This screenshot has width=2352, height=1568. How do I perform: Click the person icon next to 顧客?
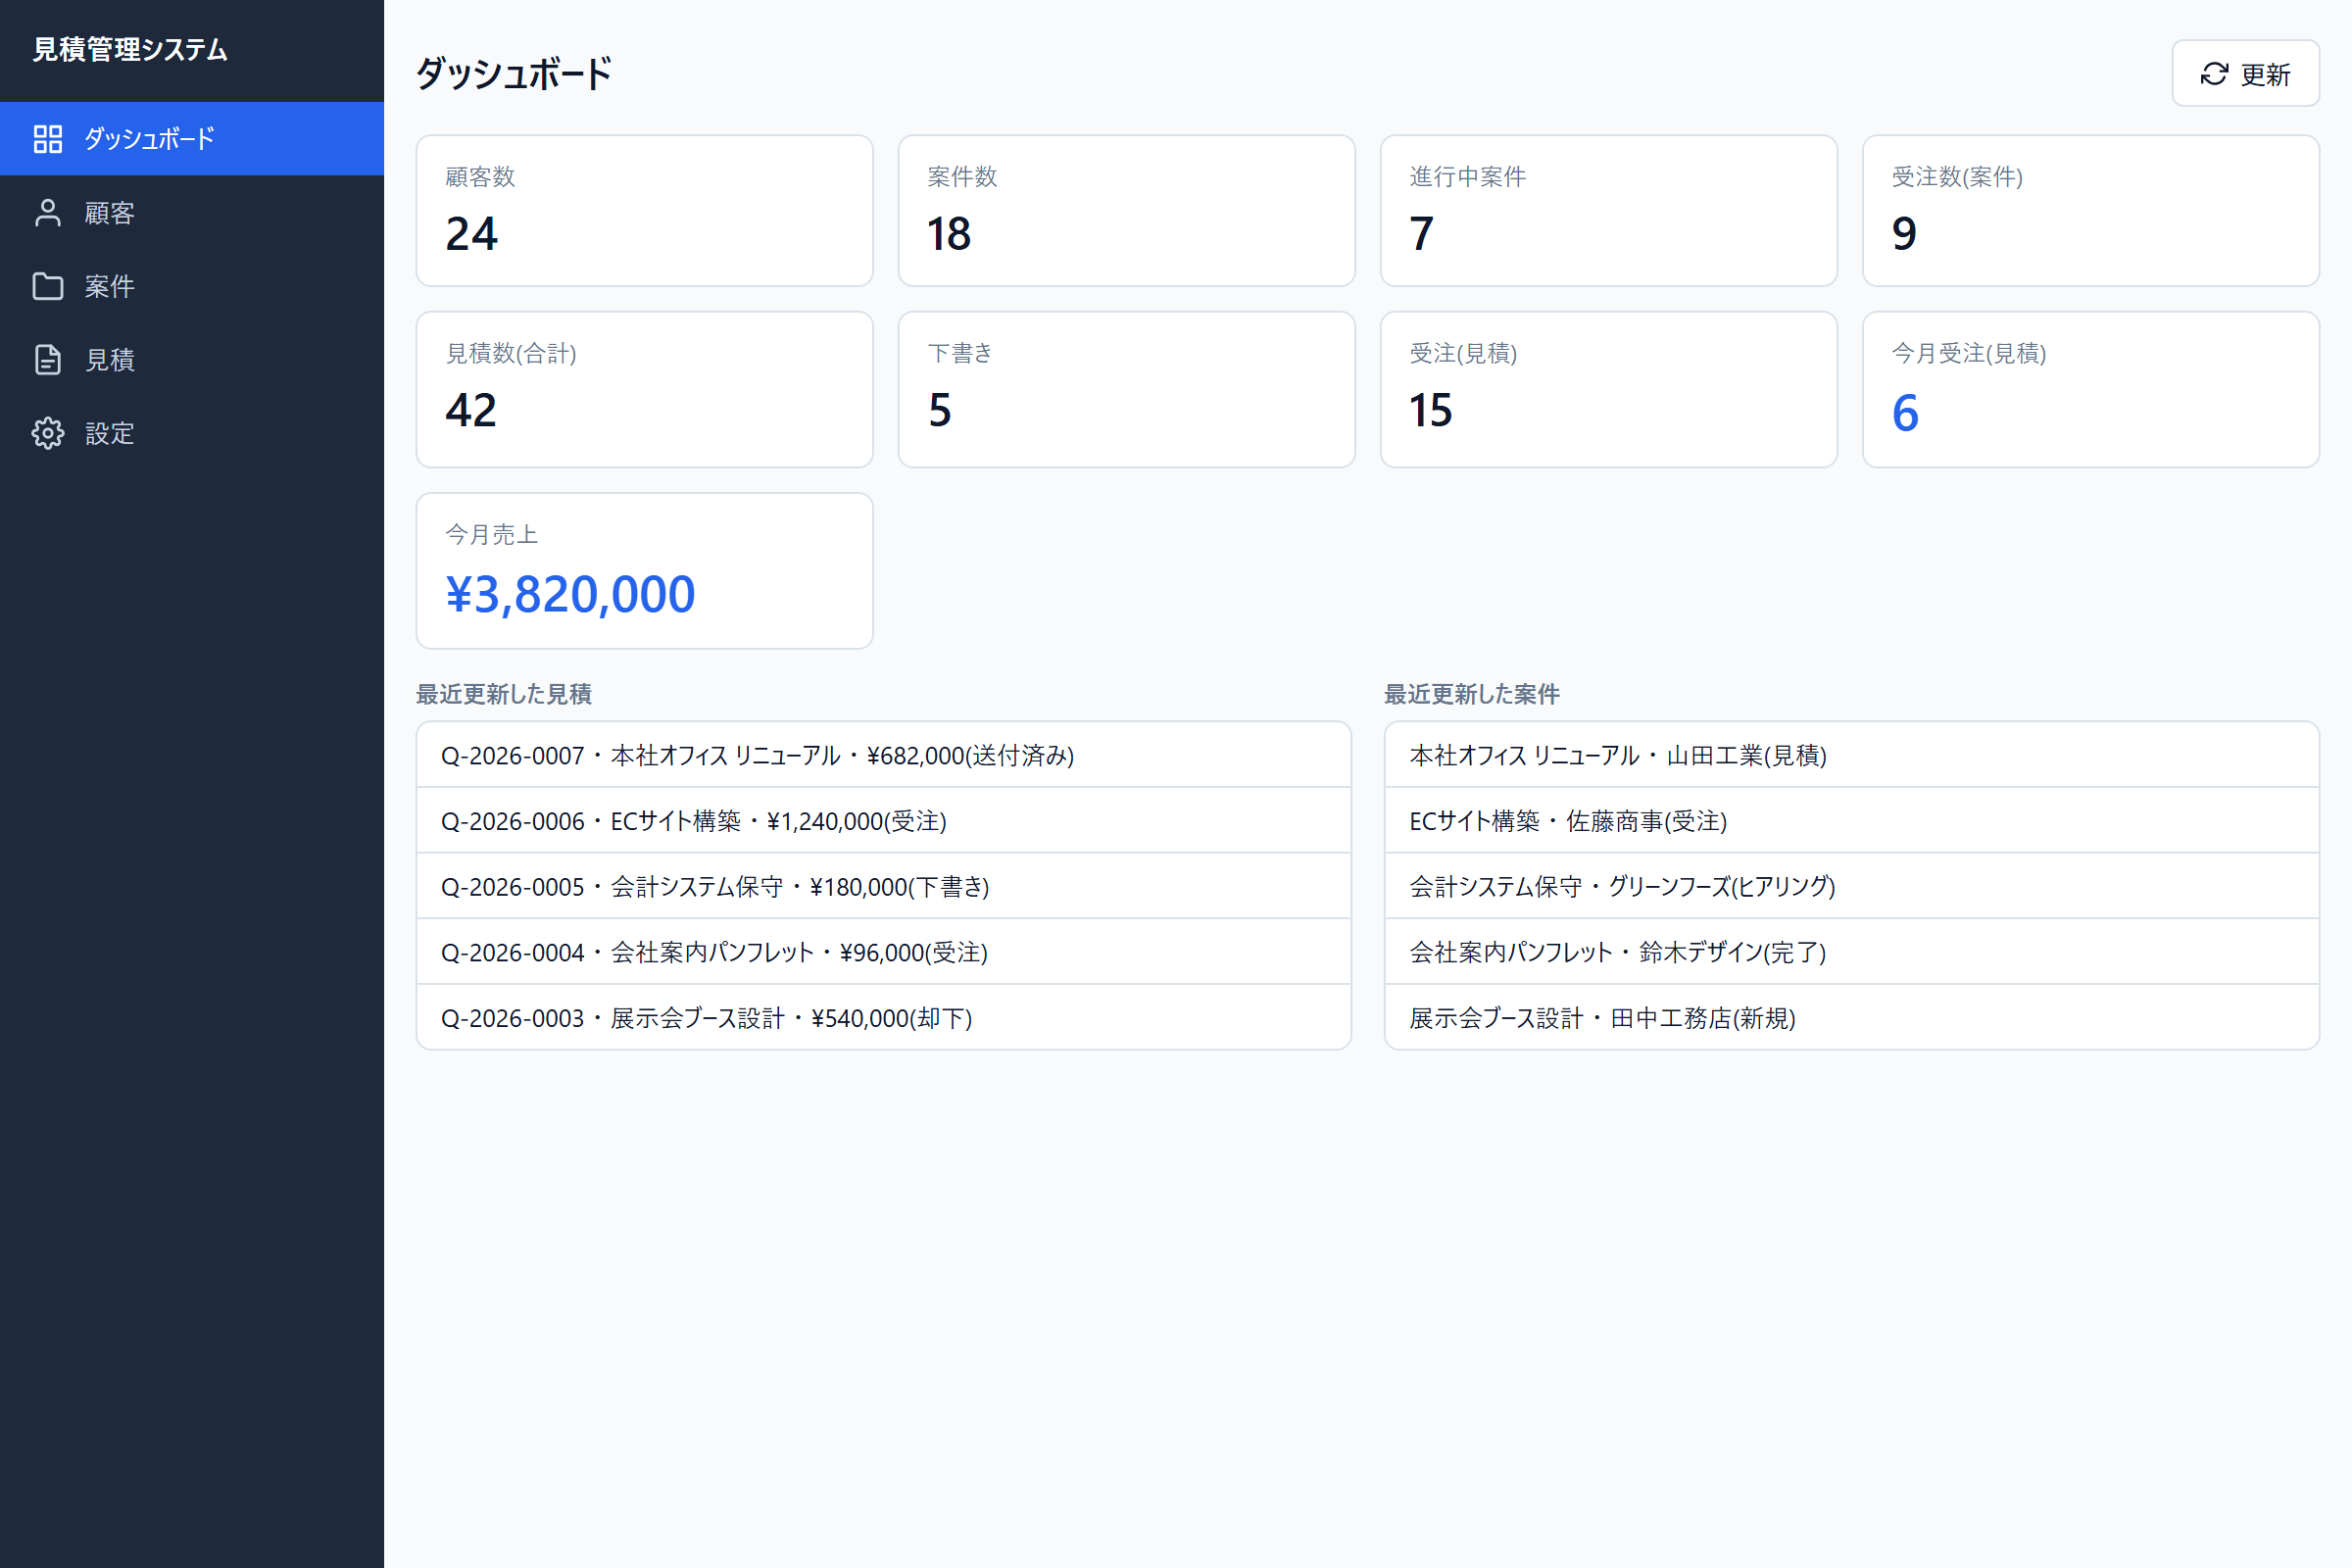coord(48,213)
